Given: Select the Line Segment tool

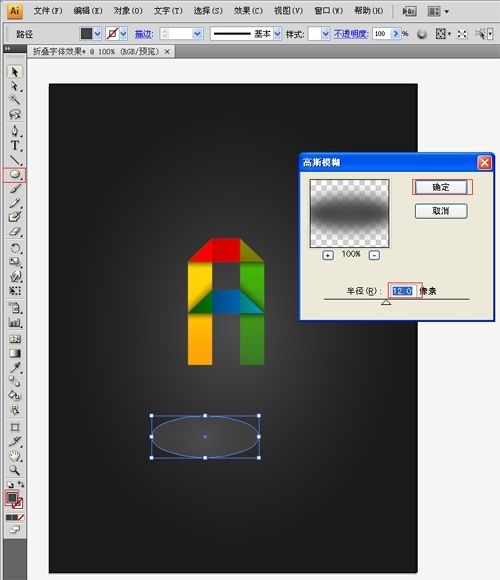Looking at the screenshot, I should pos(14,160).
